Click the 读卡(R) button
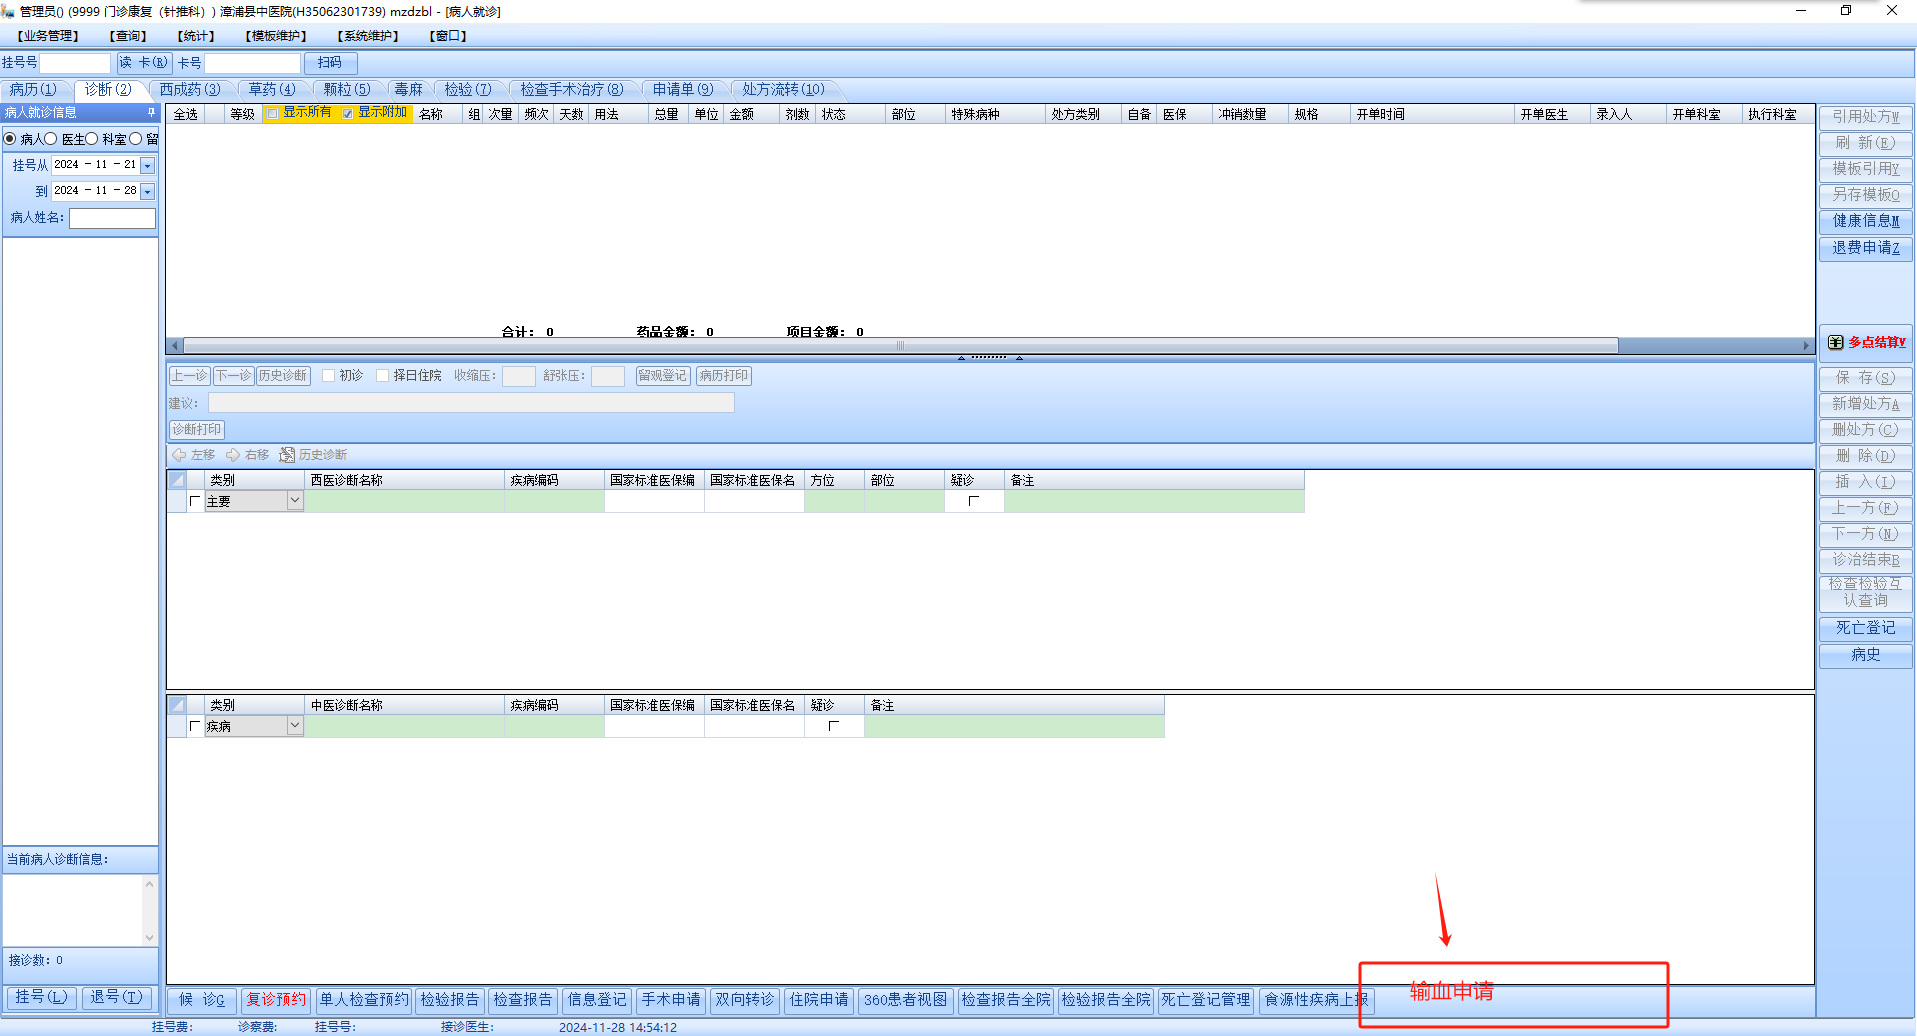This screenshot has height=1036, width=1917. (144, 63)
